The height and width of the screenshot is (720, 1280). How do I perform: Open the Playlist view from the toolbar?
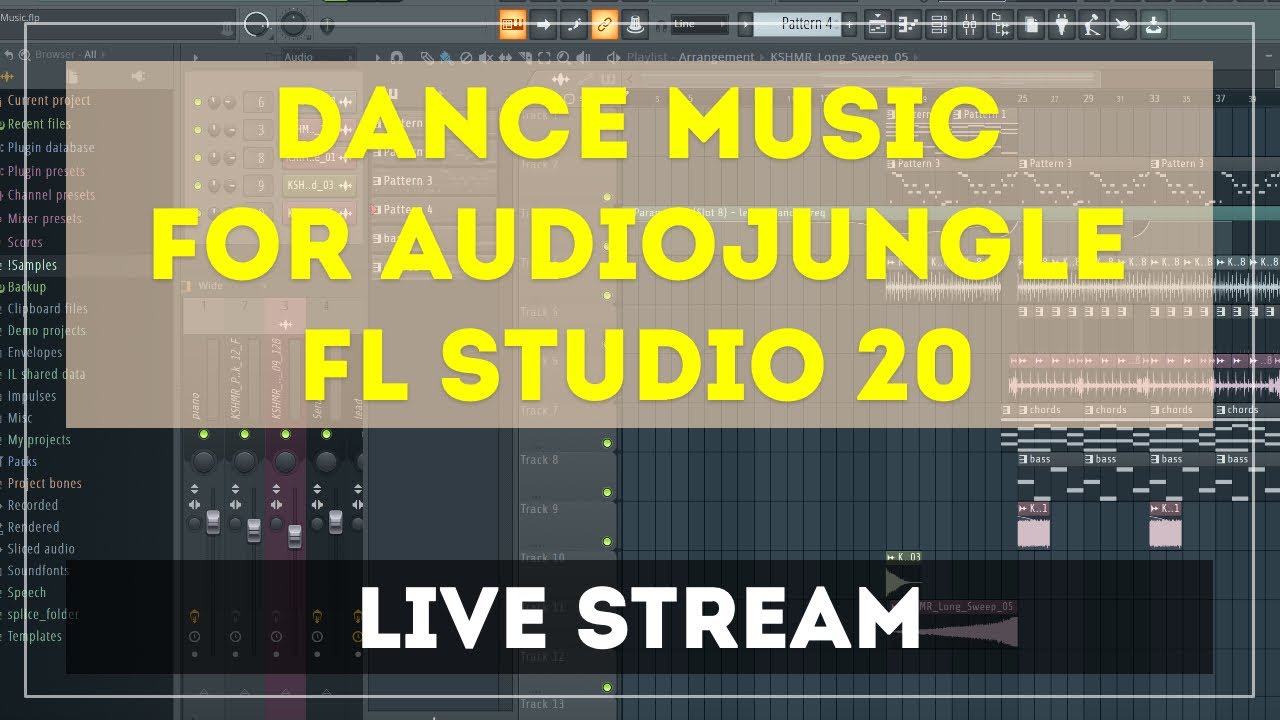[x=878, y=24]
